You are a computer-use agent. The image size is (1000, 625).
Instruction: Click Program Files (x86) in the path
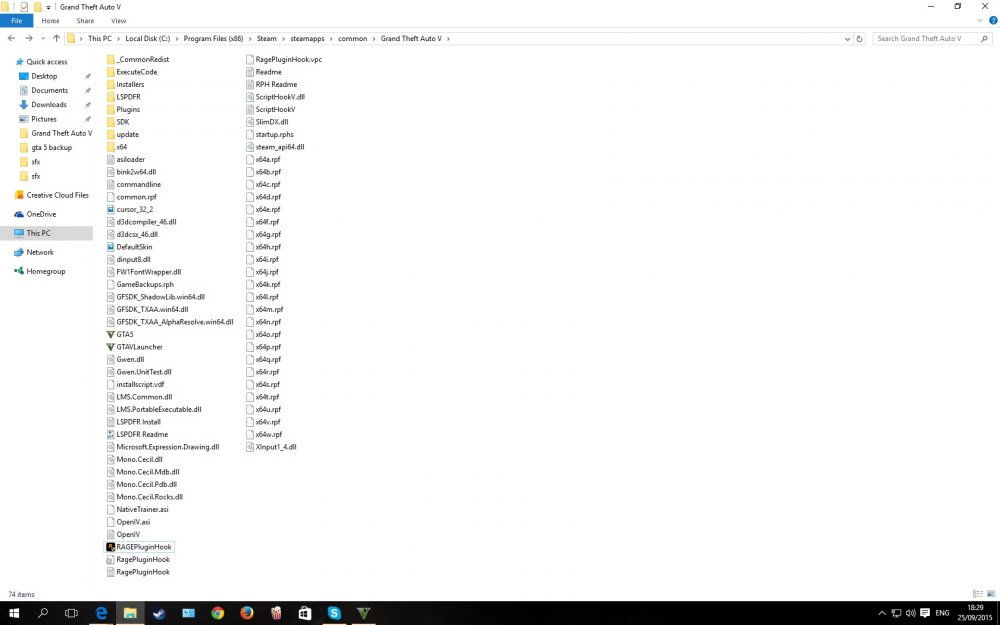213,39
